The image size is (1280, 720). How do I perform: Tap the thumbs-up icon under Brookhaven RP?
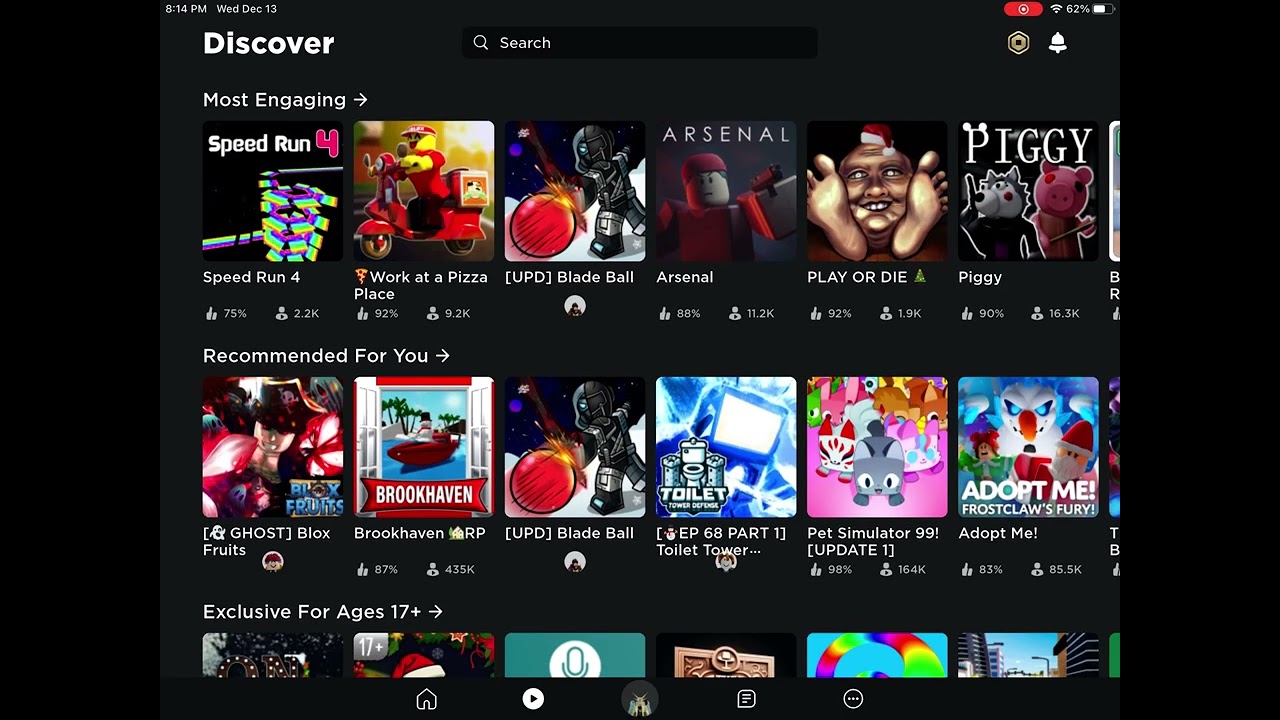coord(362,569)
